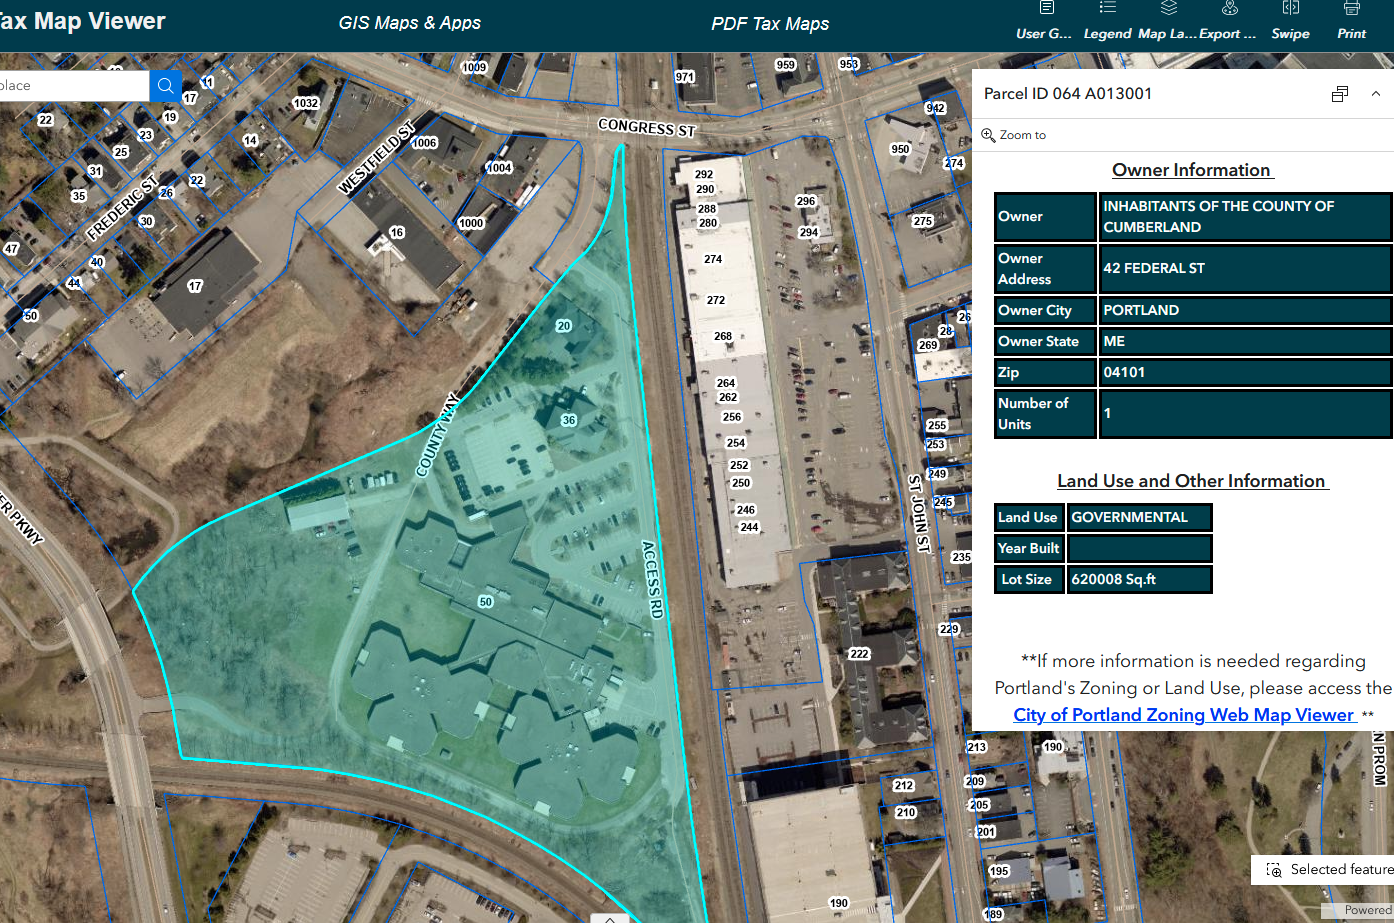
Task: Select the parcel numbered 1032 on the map
Action: 306,103
